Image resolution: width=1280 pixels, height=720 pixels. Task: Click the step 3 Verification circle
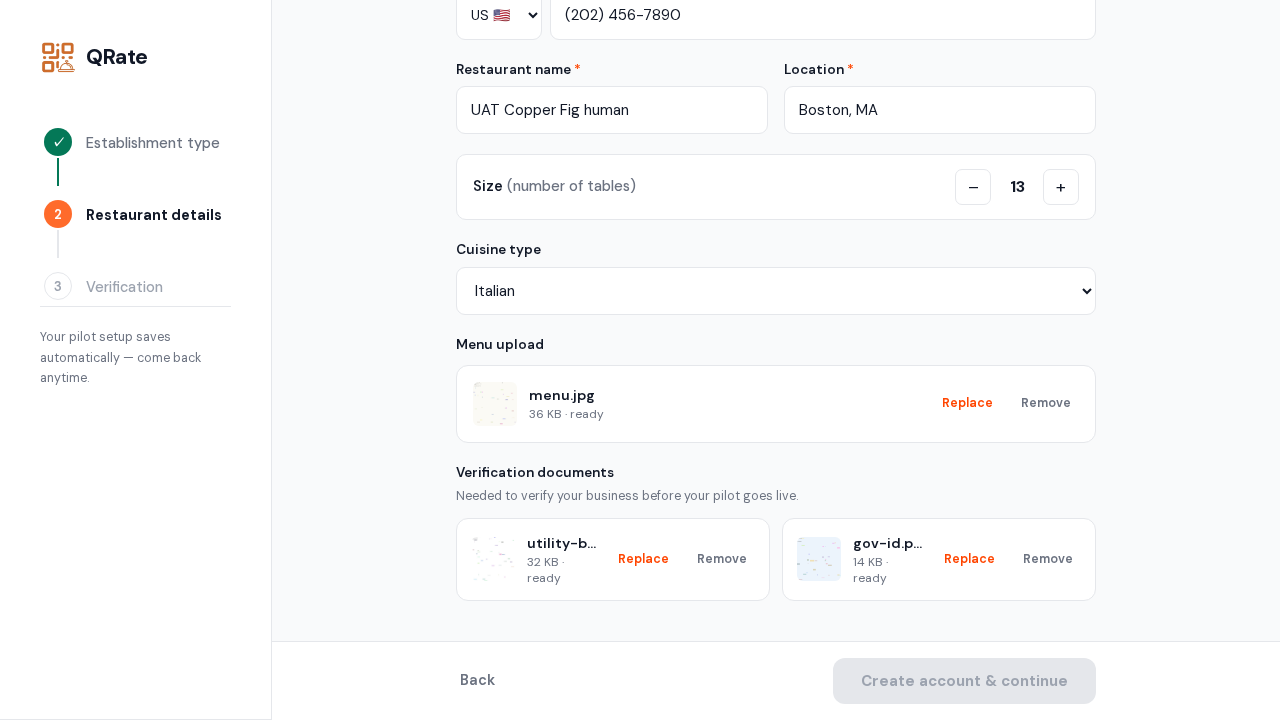(x=58, y=286)
